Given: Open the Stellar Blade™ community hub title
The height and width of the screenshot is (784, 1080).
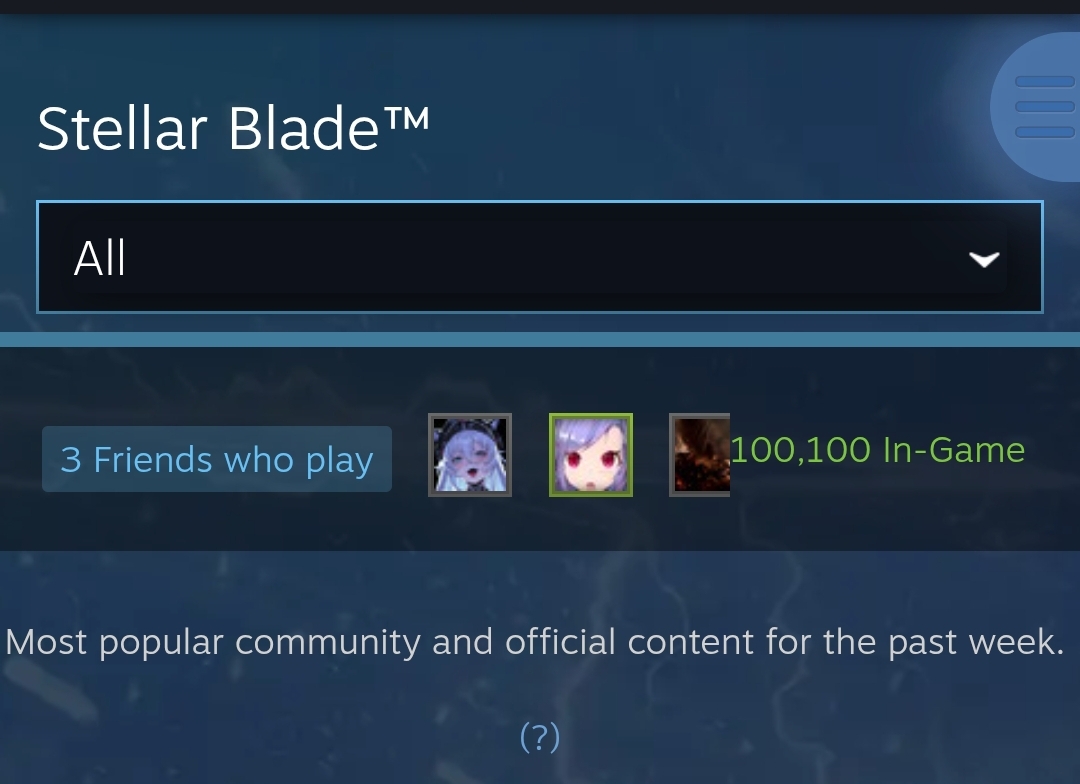Looking at the screenshot, I should 233,128.
